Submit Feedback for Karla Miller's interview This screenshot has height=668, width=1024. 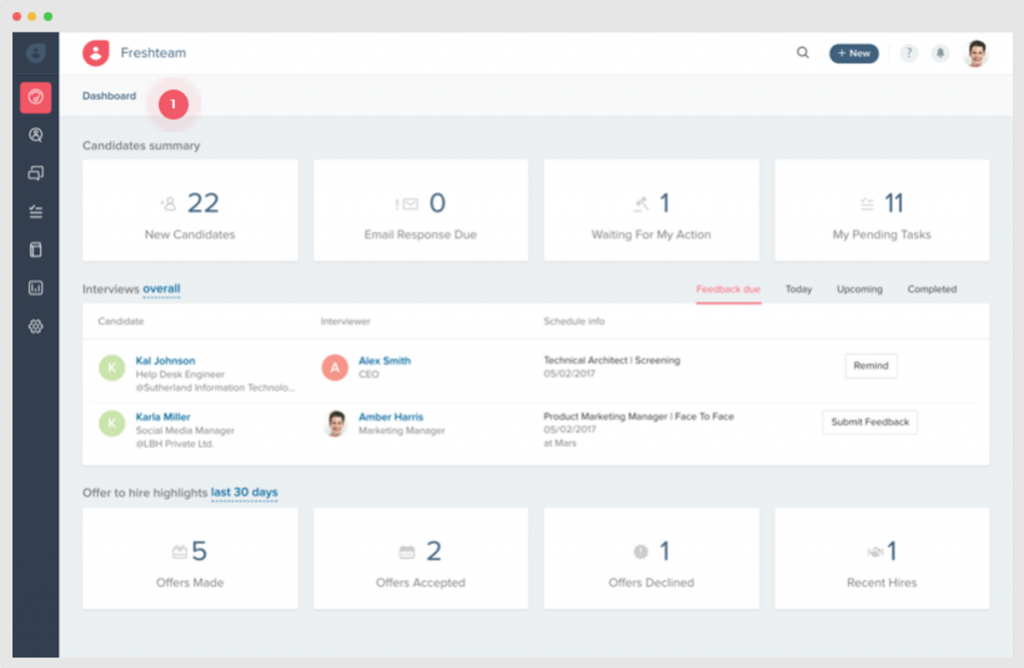tap(869, 422)
